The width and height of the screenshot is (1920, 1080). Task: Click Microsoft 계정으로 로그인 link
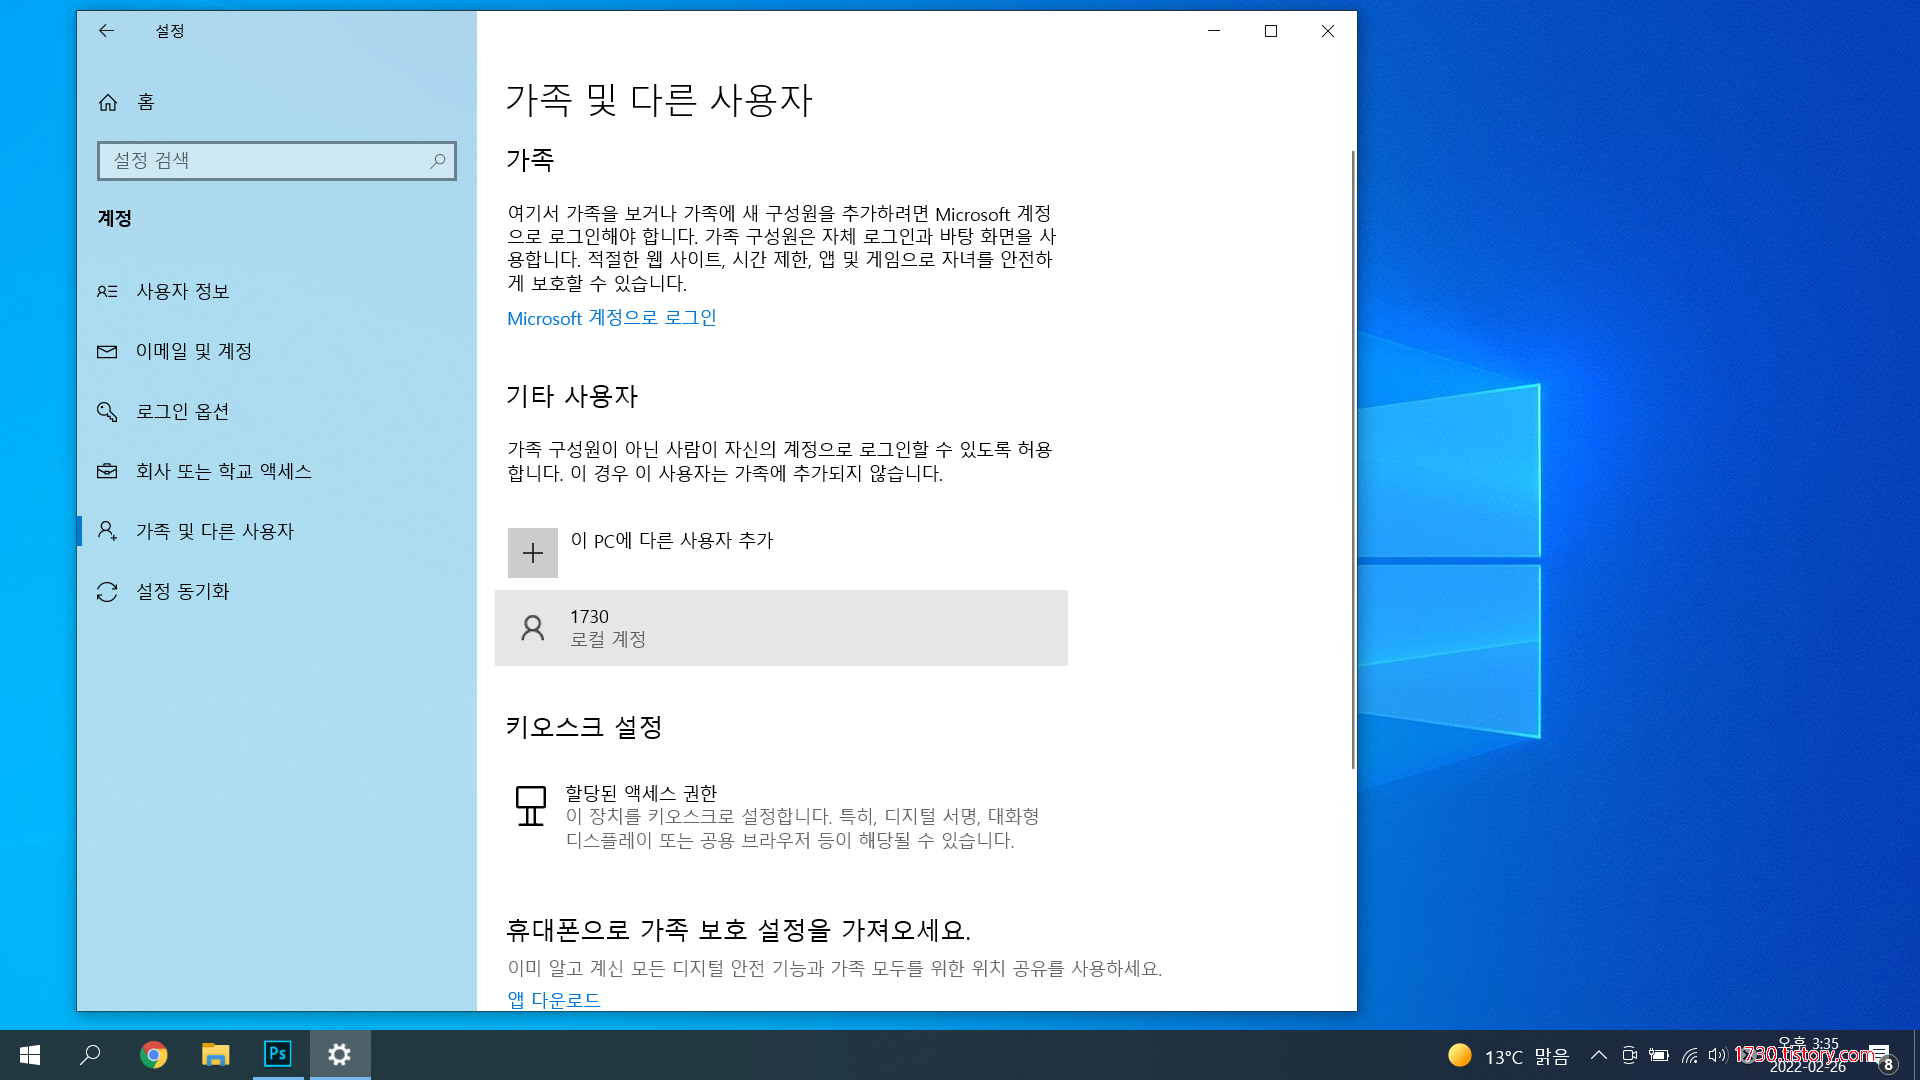pos(611,318)
